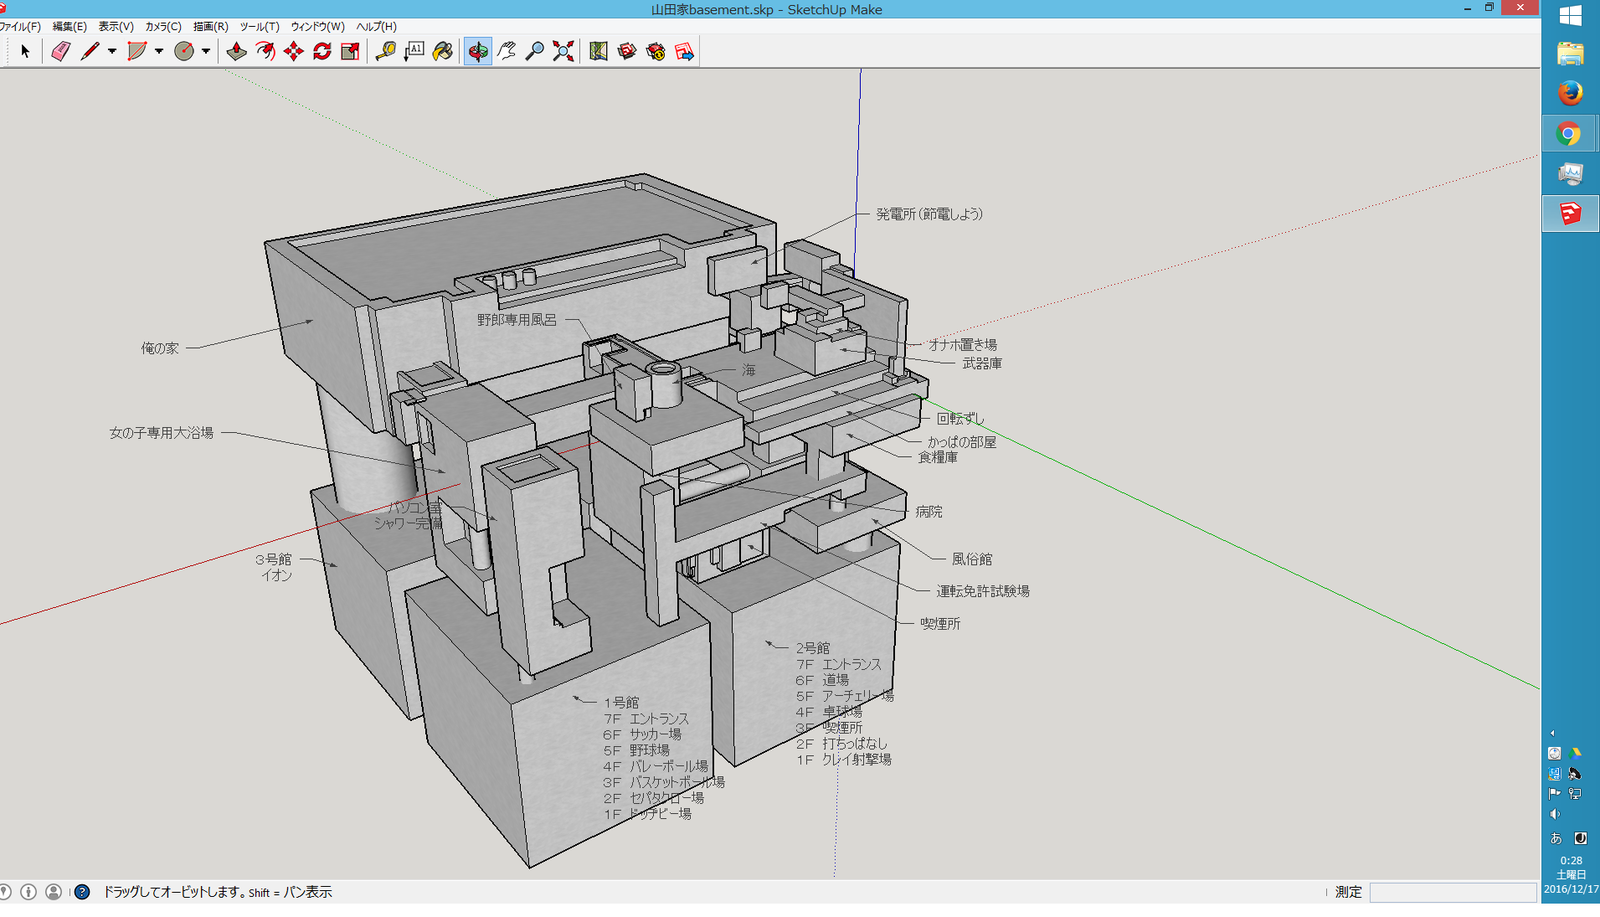Pick the Paint Bucket tool
The height and width of the screenshot is (917, 1600).
click(x=442, y=51)
